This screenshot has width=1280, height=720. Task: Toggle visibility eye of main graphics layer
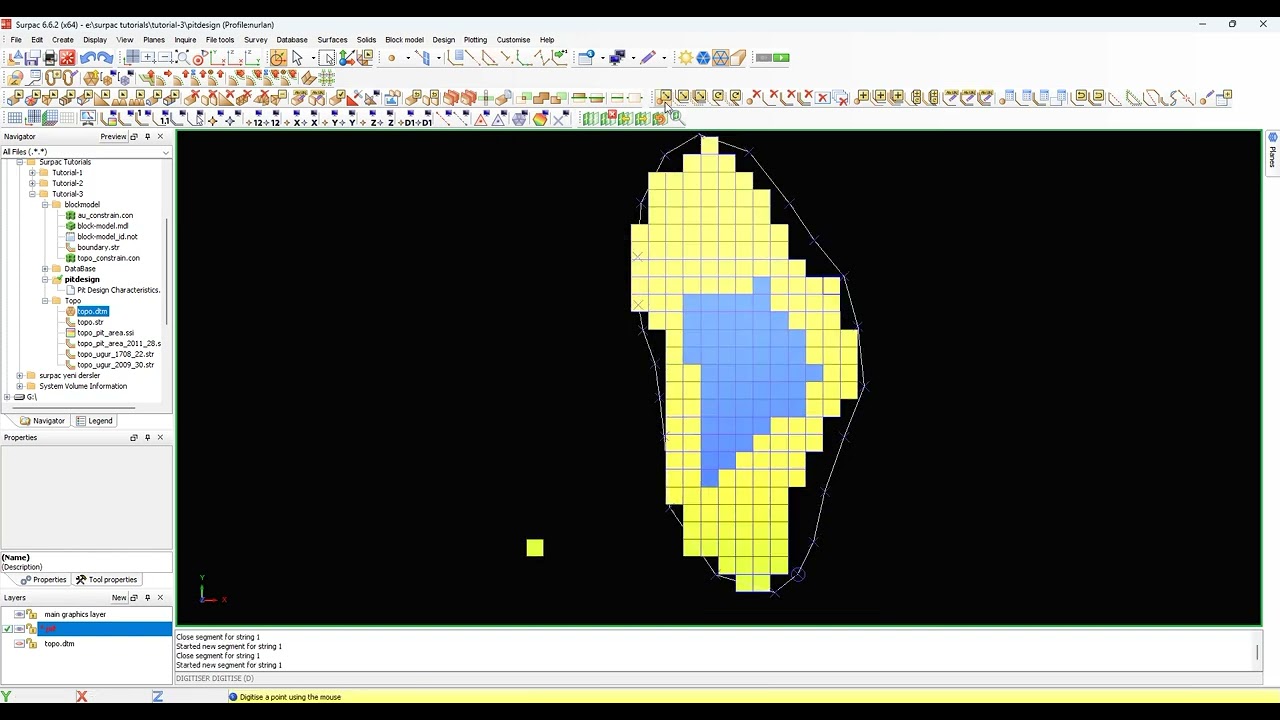[19, 614]
